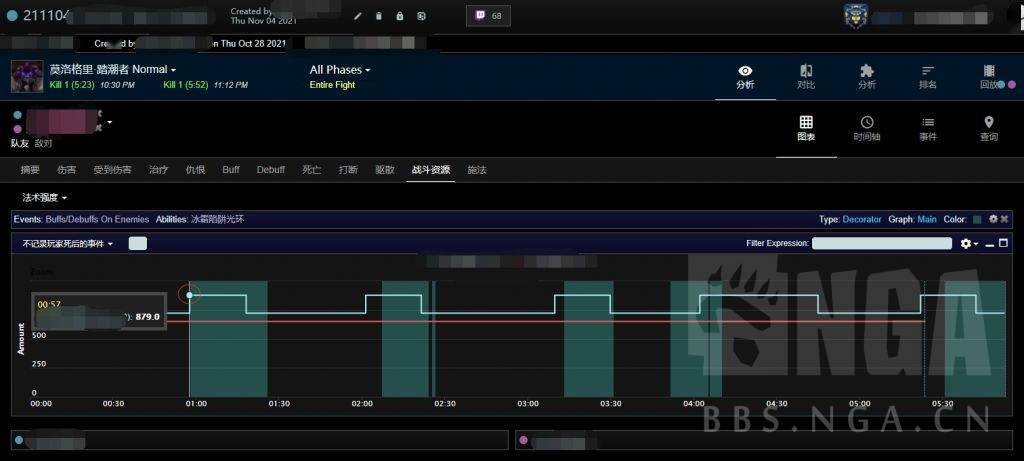The width and height of the screenshot is (1024, 461).
Task: Open the Twitch stream badge
Action: pyautogui.click(x=488, y=16)
